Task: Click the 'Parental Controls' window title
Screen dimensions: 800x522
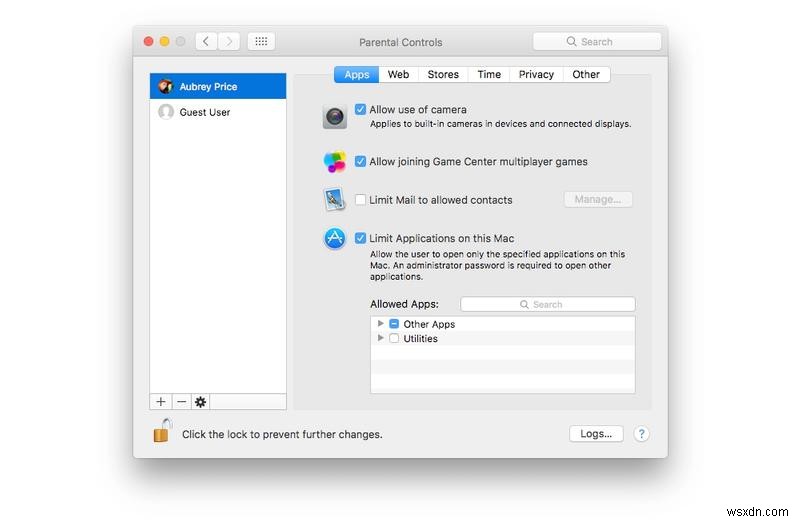Action: 401,42
